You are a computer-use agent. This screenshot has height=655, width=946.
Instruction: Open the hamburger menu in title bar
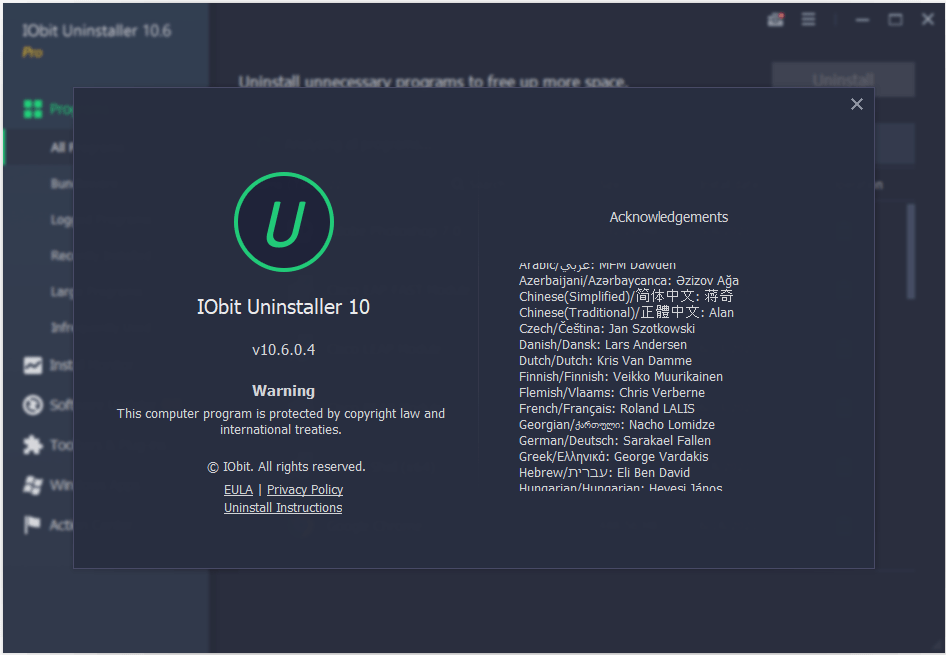pyautogui.click(x=808, y=20)
